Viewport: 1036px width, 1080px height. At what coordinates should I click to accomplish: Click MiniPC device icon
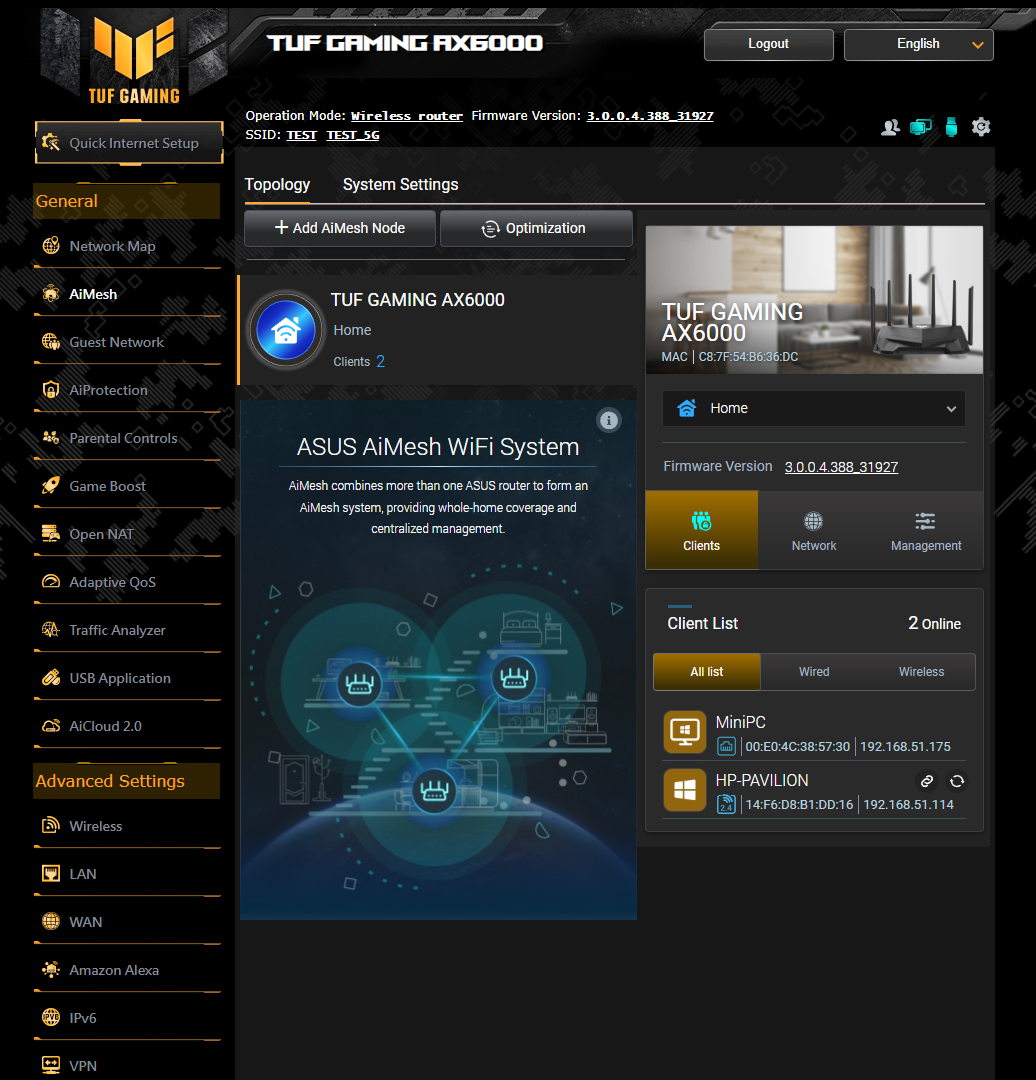pos(685,731)
